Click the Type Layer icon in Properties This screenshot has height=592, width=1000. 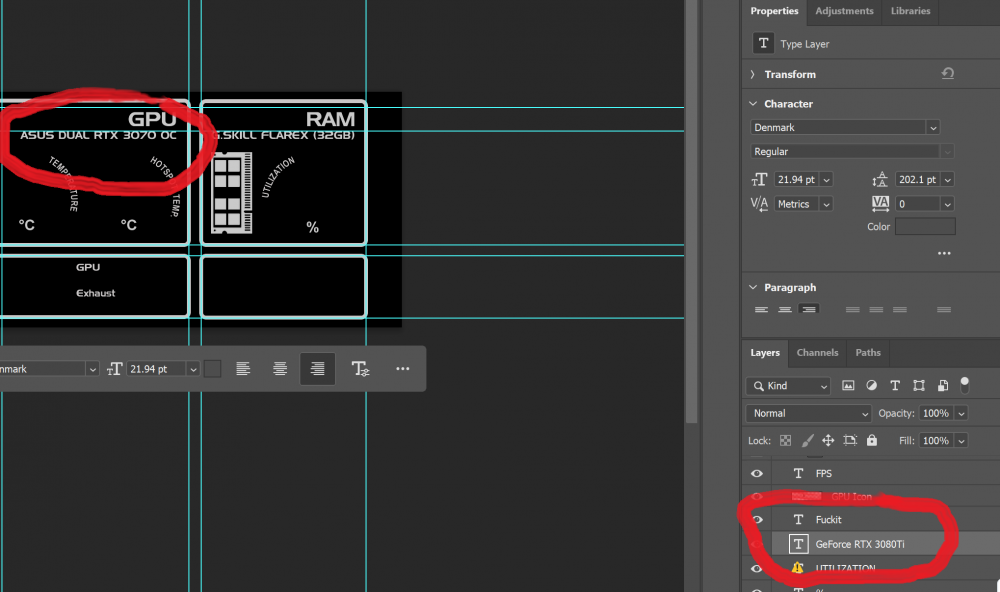coord(763,43)
